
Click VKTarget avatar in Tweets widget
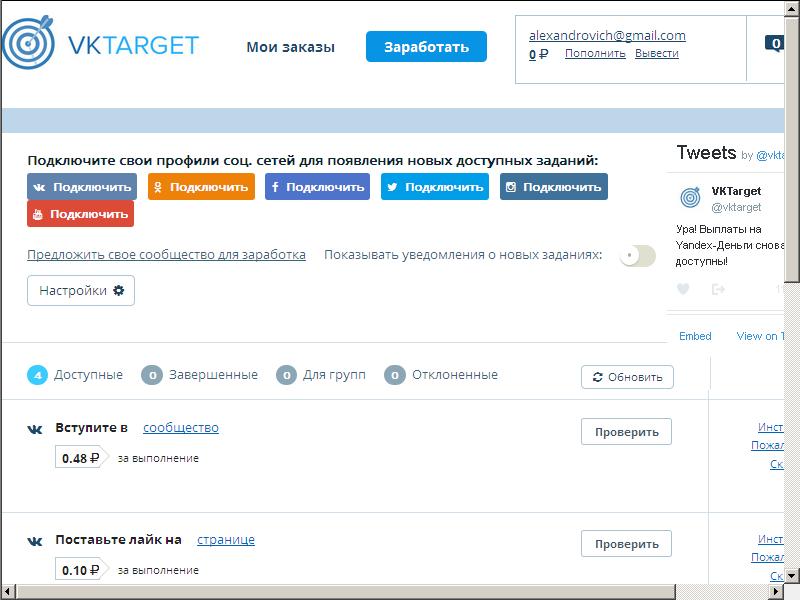pos(690,197)
